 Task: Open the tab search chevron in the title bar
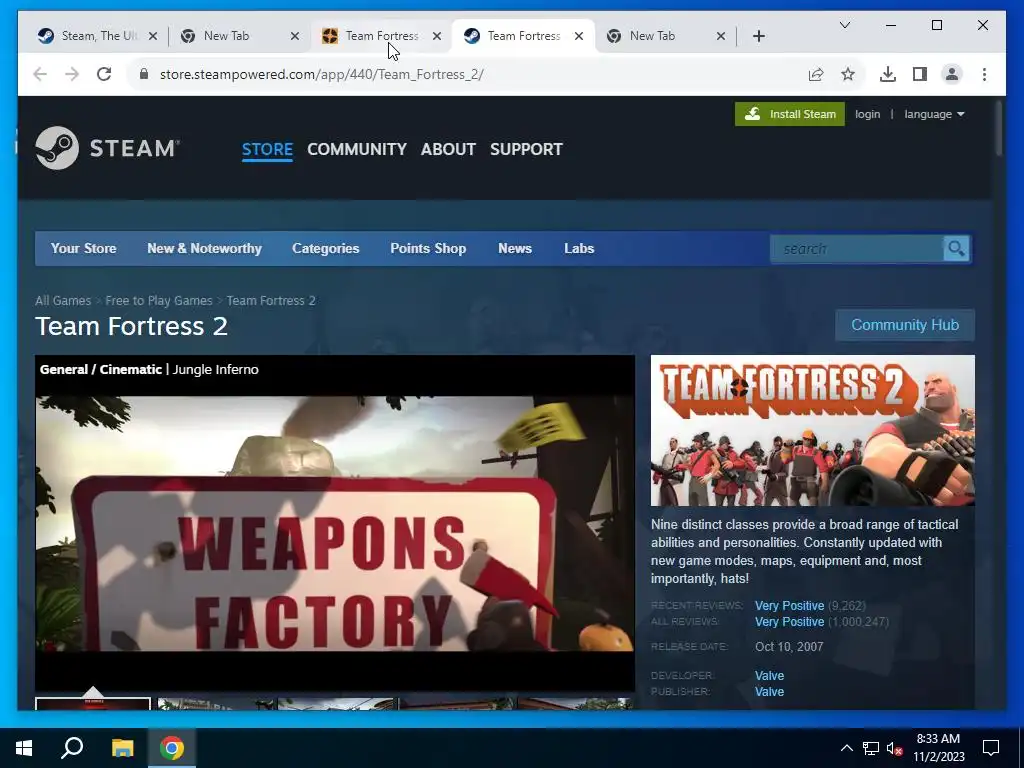click(844, 25)
